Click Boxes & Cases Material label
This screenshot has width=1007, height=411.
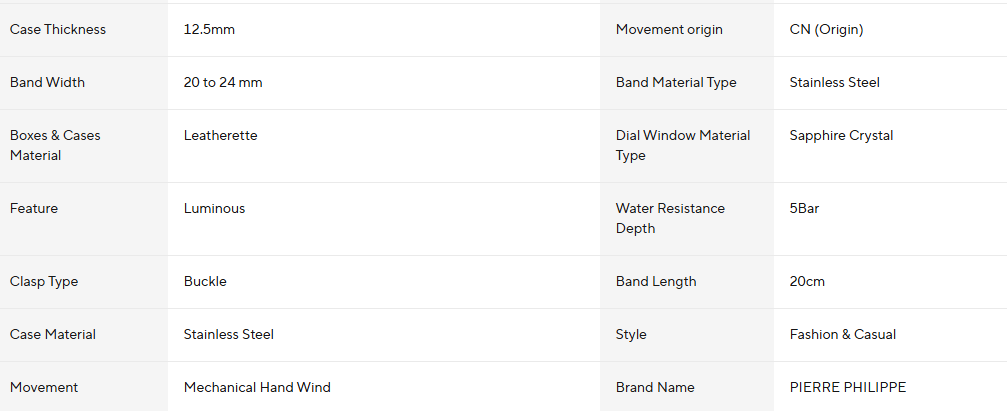(x=55, y=145)
